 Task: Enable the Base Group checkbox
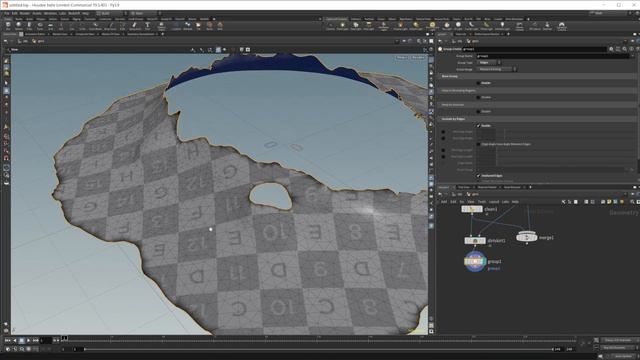click(478, 83)
